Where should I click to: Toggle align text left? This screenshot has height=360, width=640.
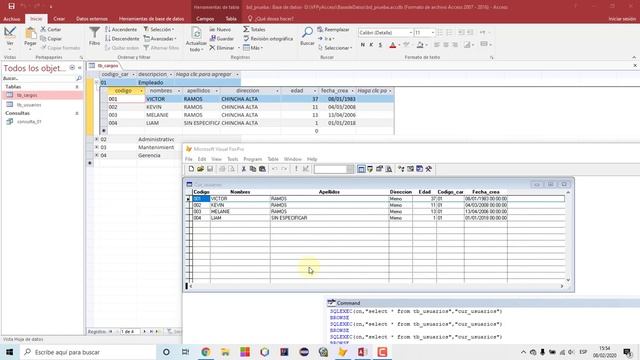point(437,45)
